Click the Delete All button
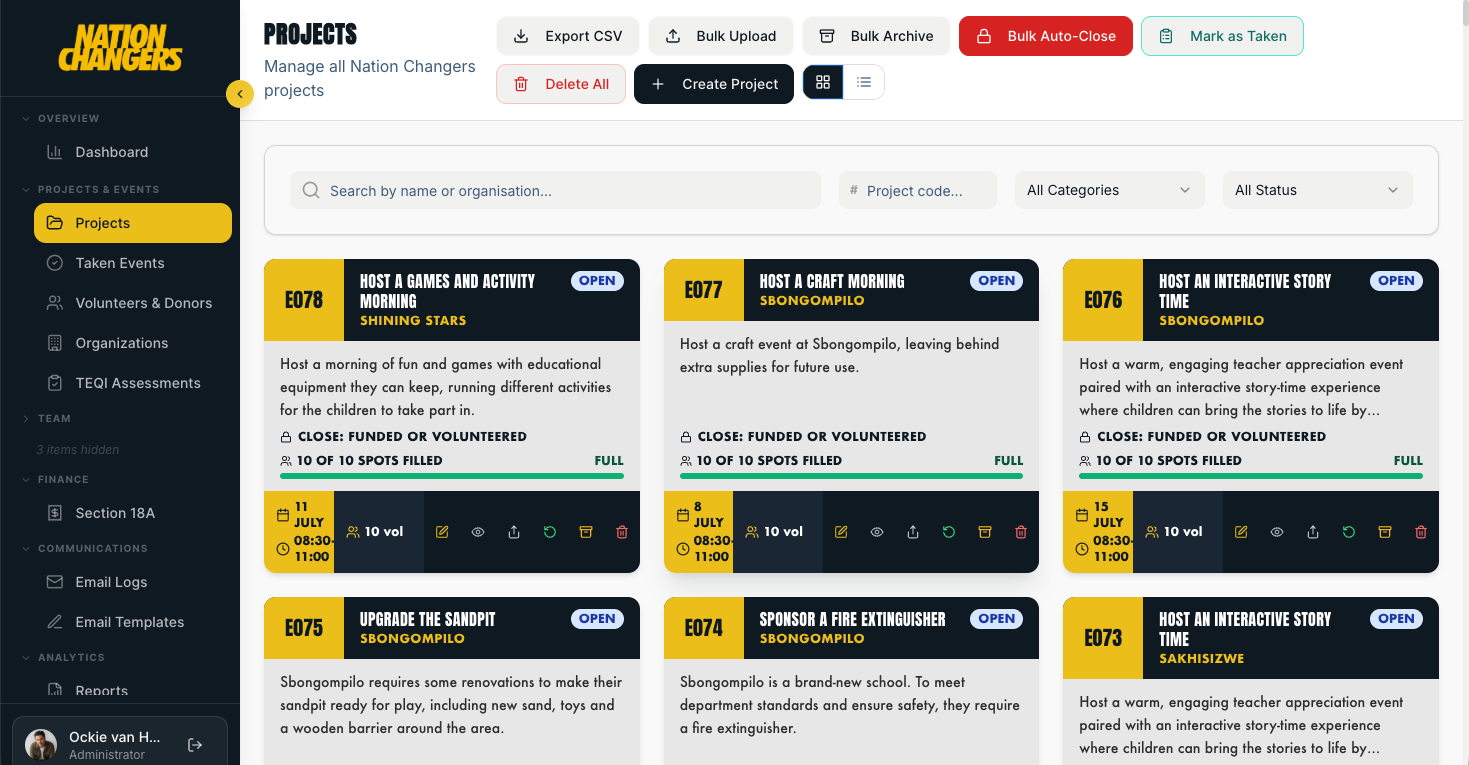 pos(561,84)
